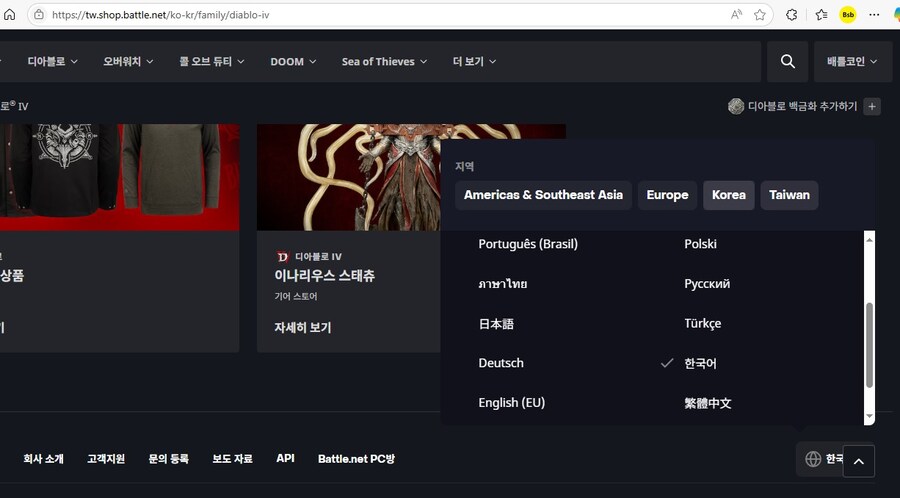The image size is (900, 498).
Task: Open Bsb profile avatar
Action: point(848,15)
